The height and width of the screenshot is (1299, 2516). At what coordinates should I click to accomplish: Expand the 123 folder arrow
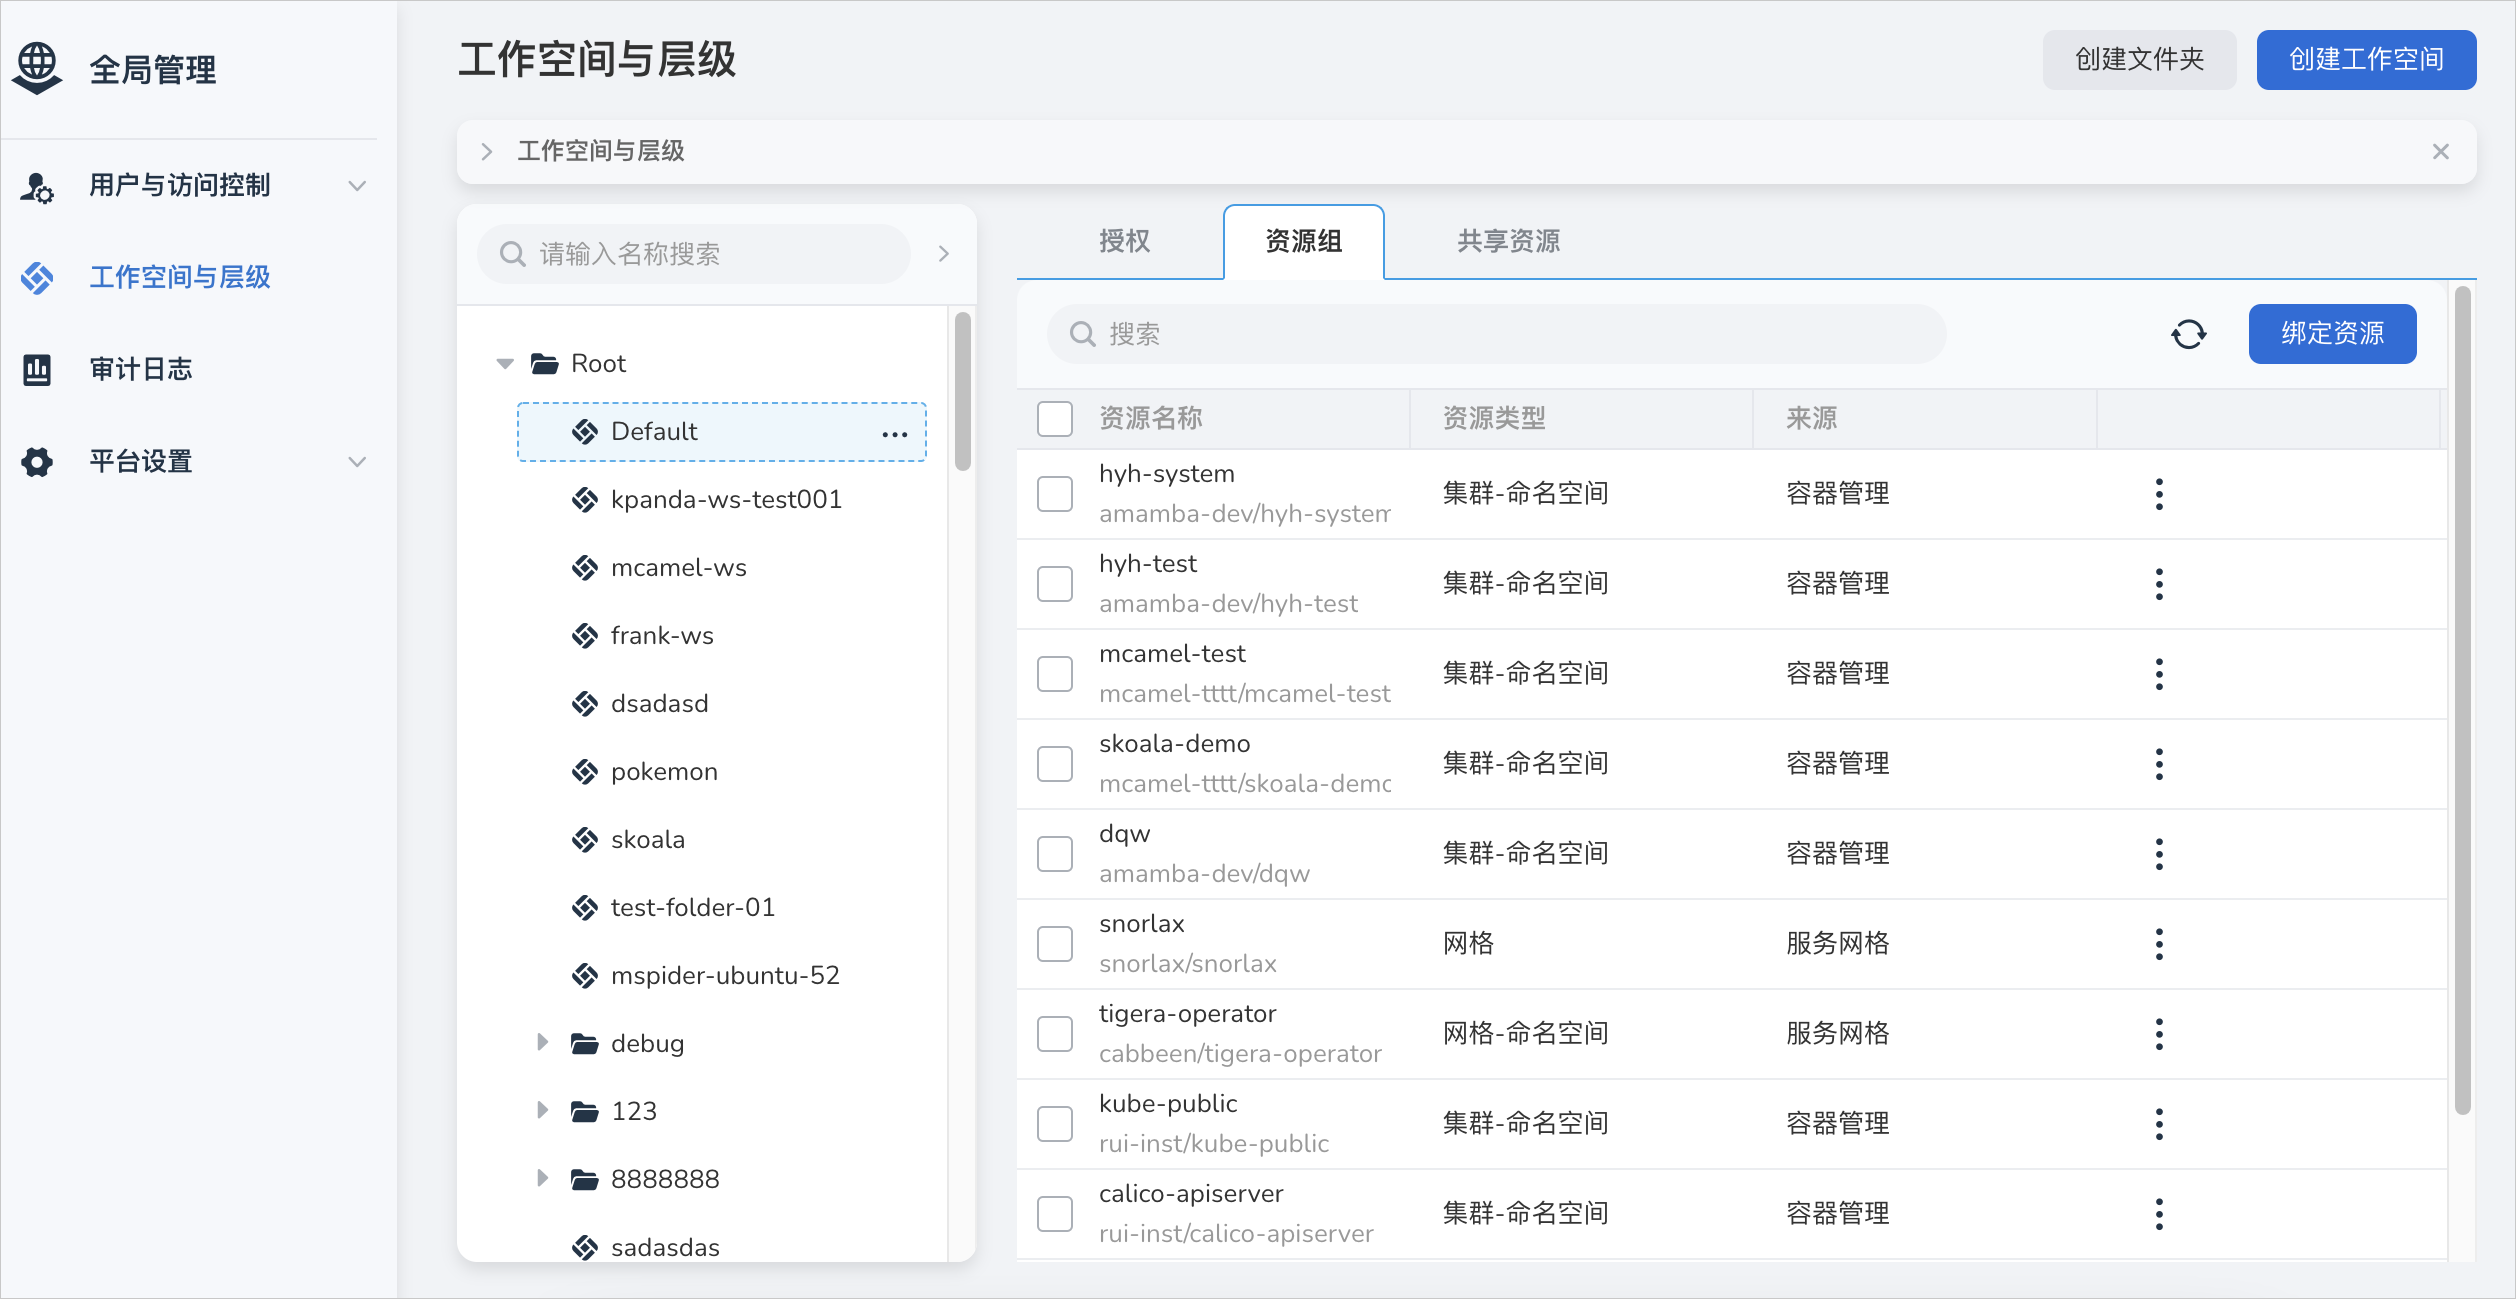pyautogui.click(x=542, y=1111)
